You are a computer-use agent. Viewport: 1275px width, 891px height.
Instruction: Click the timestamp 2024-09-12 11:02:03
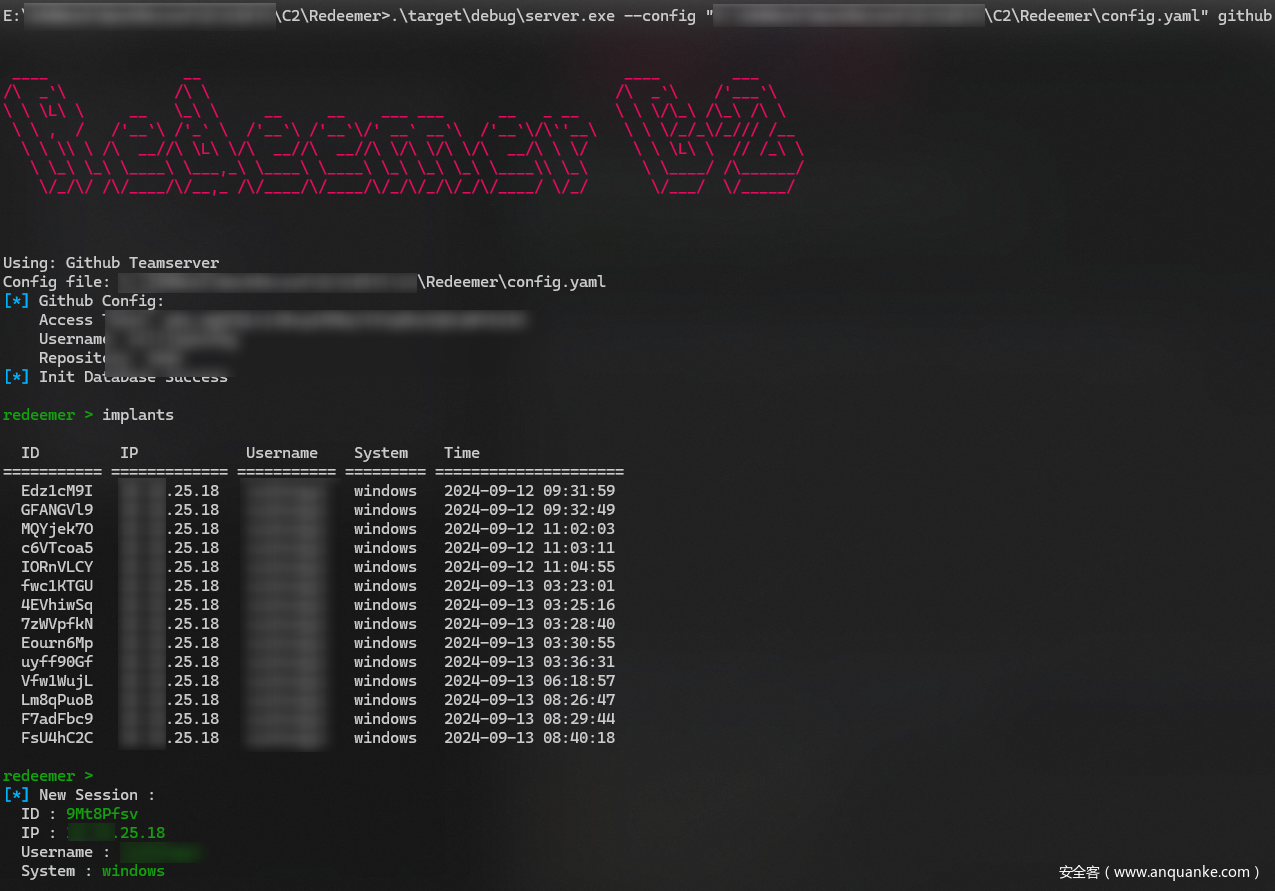[x=529, y=529]
